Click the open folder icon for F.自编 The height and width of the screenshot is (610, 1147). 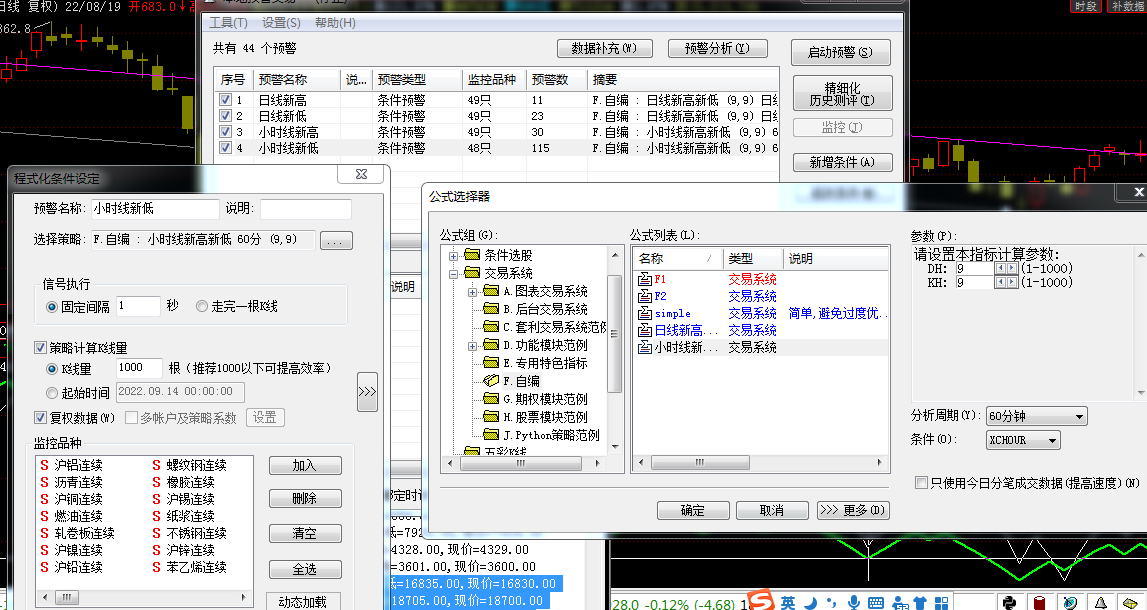tap(491, 381)
